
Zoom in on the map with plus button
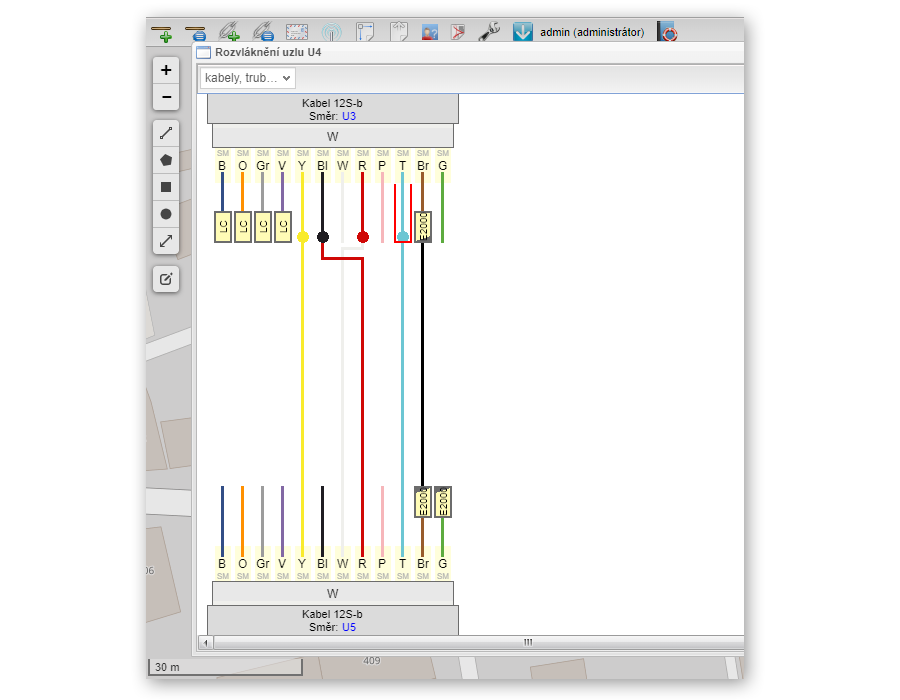(x=166, y=70)
